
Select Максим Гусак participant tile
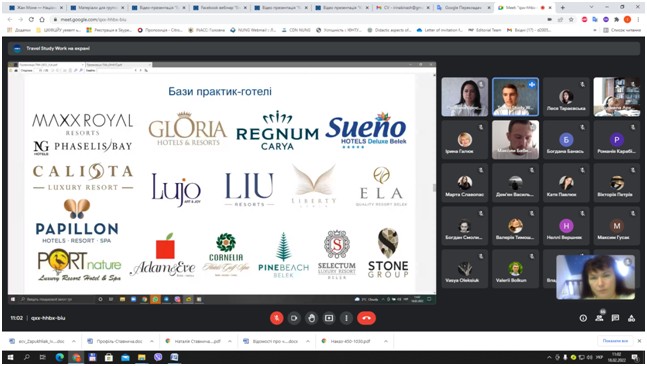coord(616,226)
